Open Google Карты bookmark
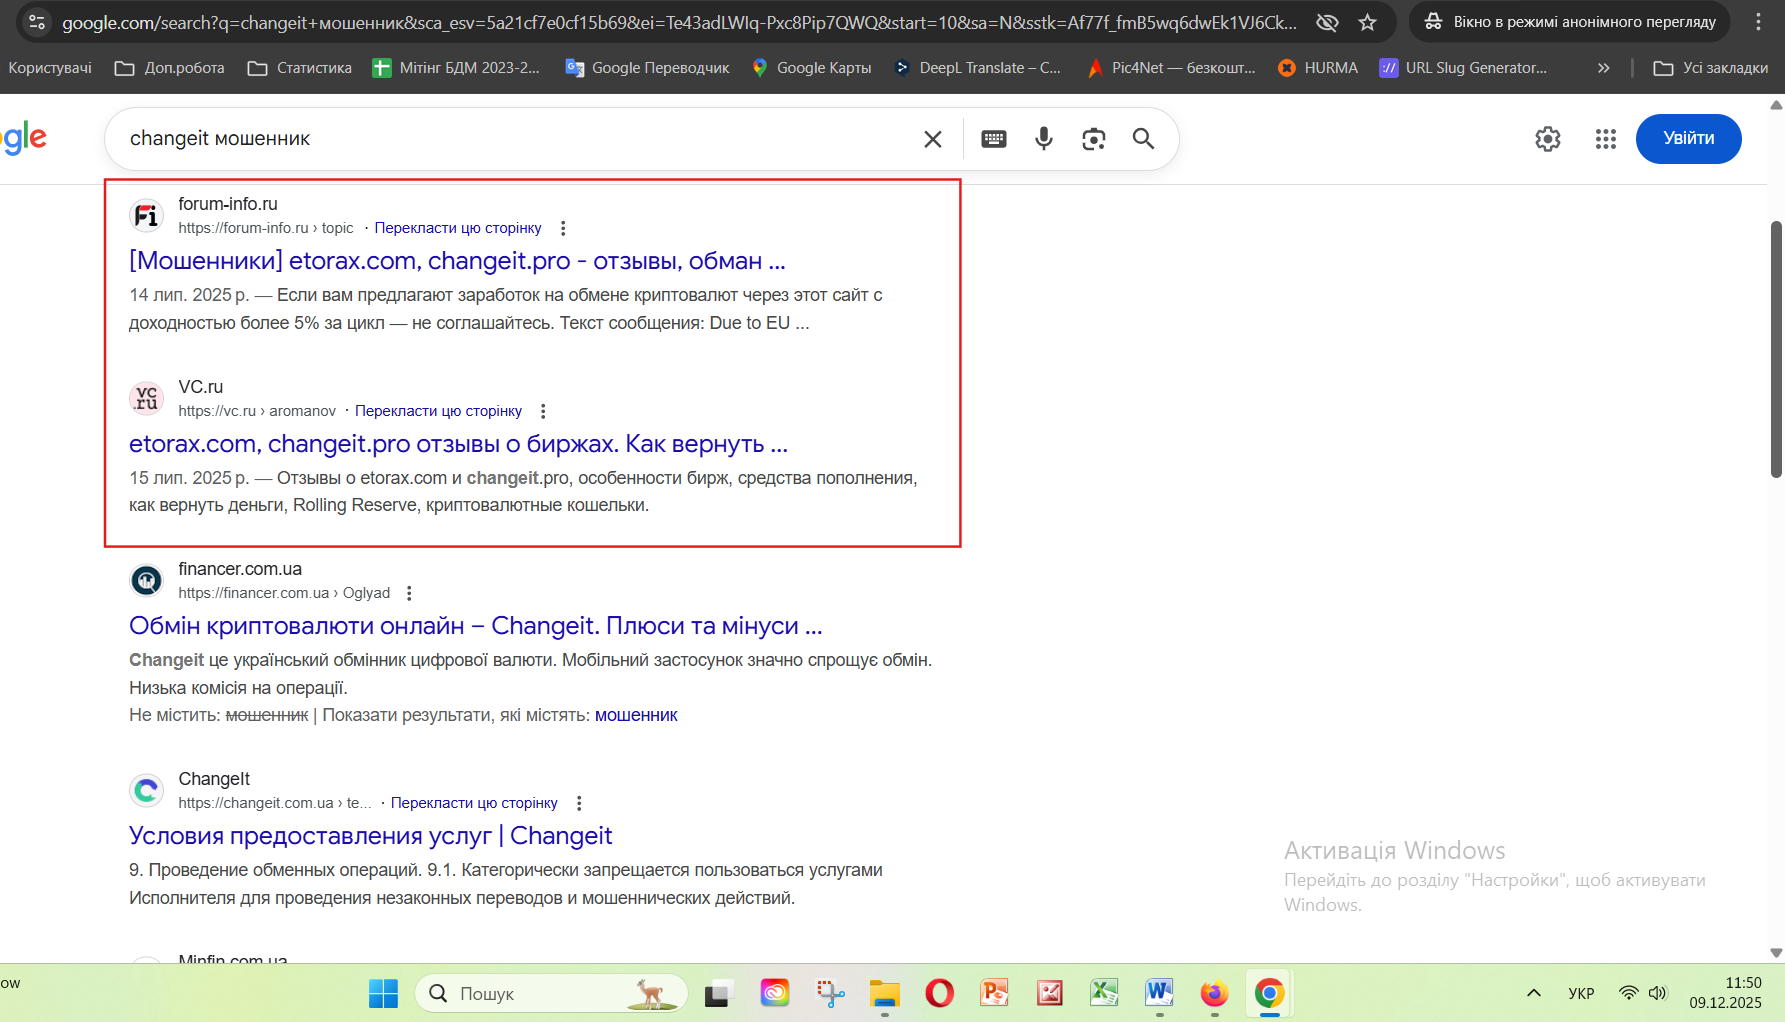 pyautogui.click(x=812, y=68)
